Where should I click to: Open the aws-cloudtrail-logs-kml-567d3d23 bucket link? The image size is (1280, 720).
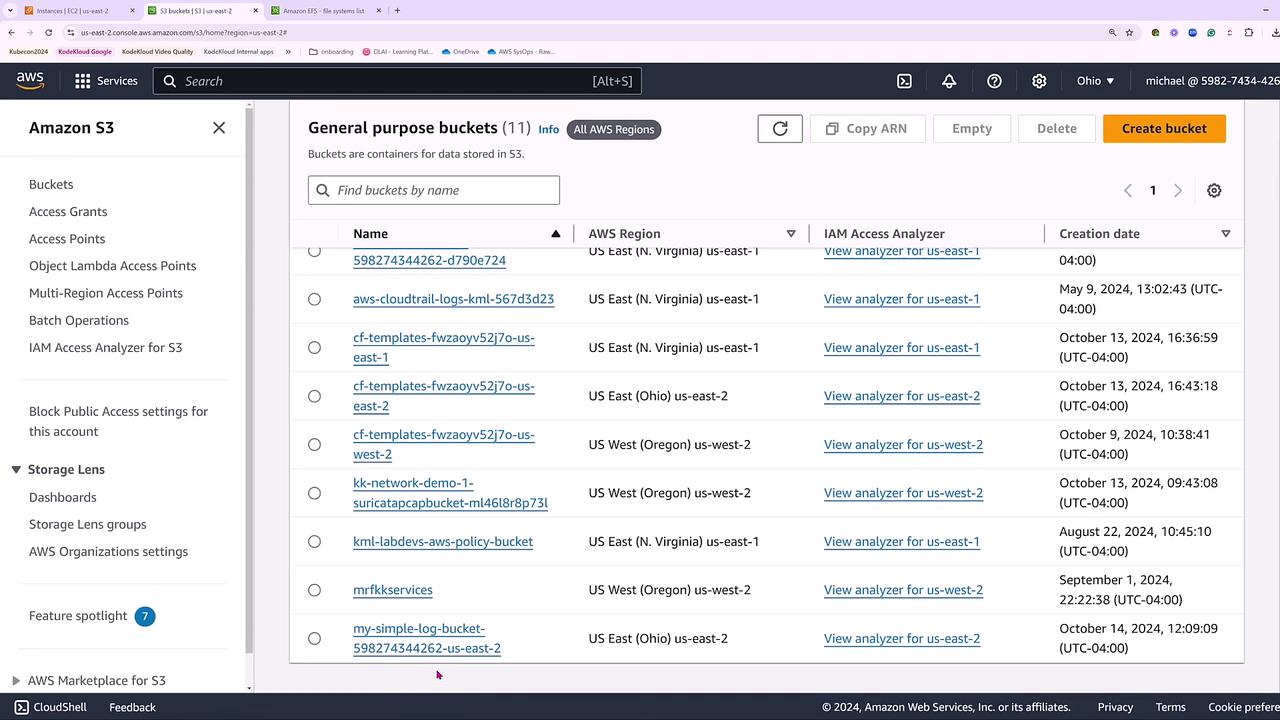[453, 299]
